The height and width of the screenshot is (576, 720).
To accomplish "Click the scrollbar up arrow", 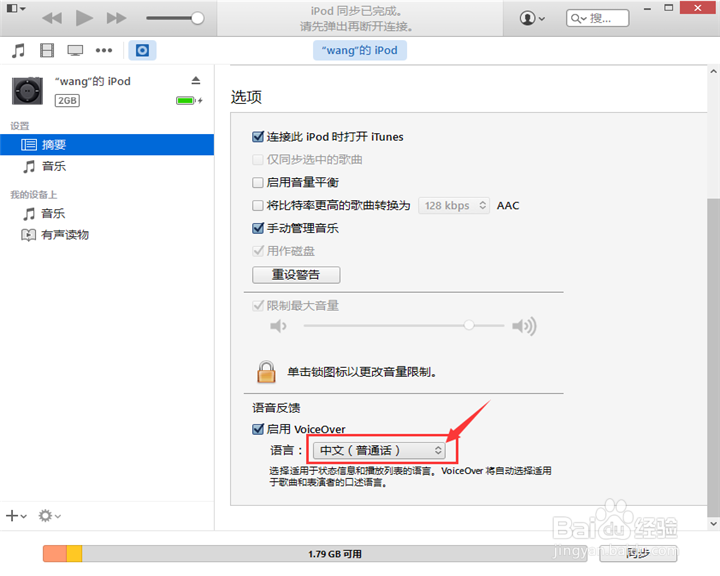I will (713, 71).
